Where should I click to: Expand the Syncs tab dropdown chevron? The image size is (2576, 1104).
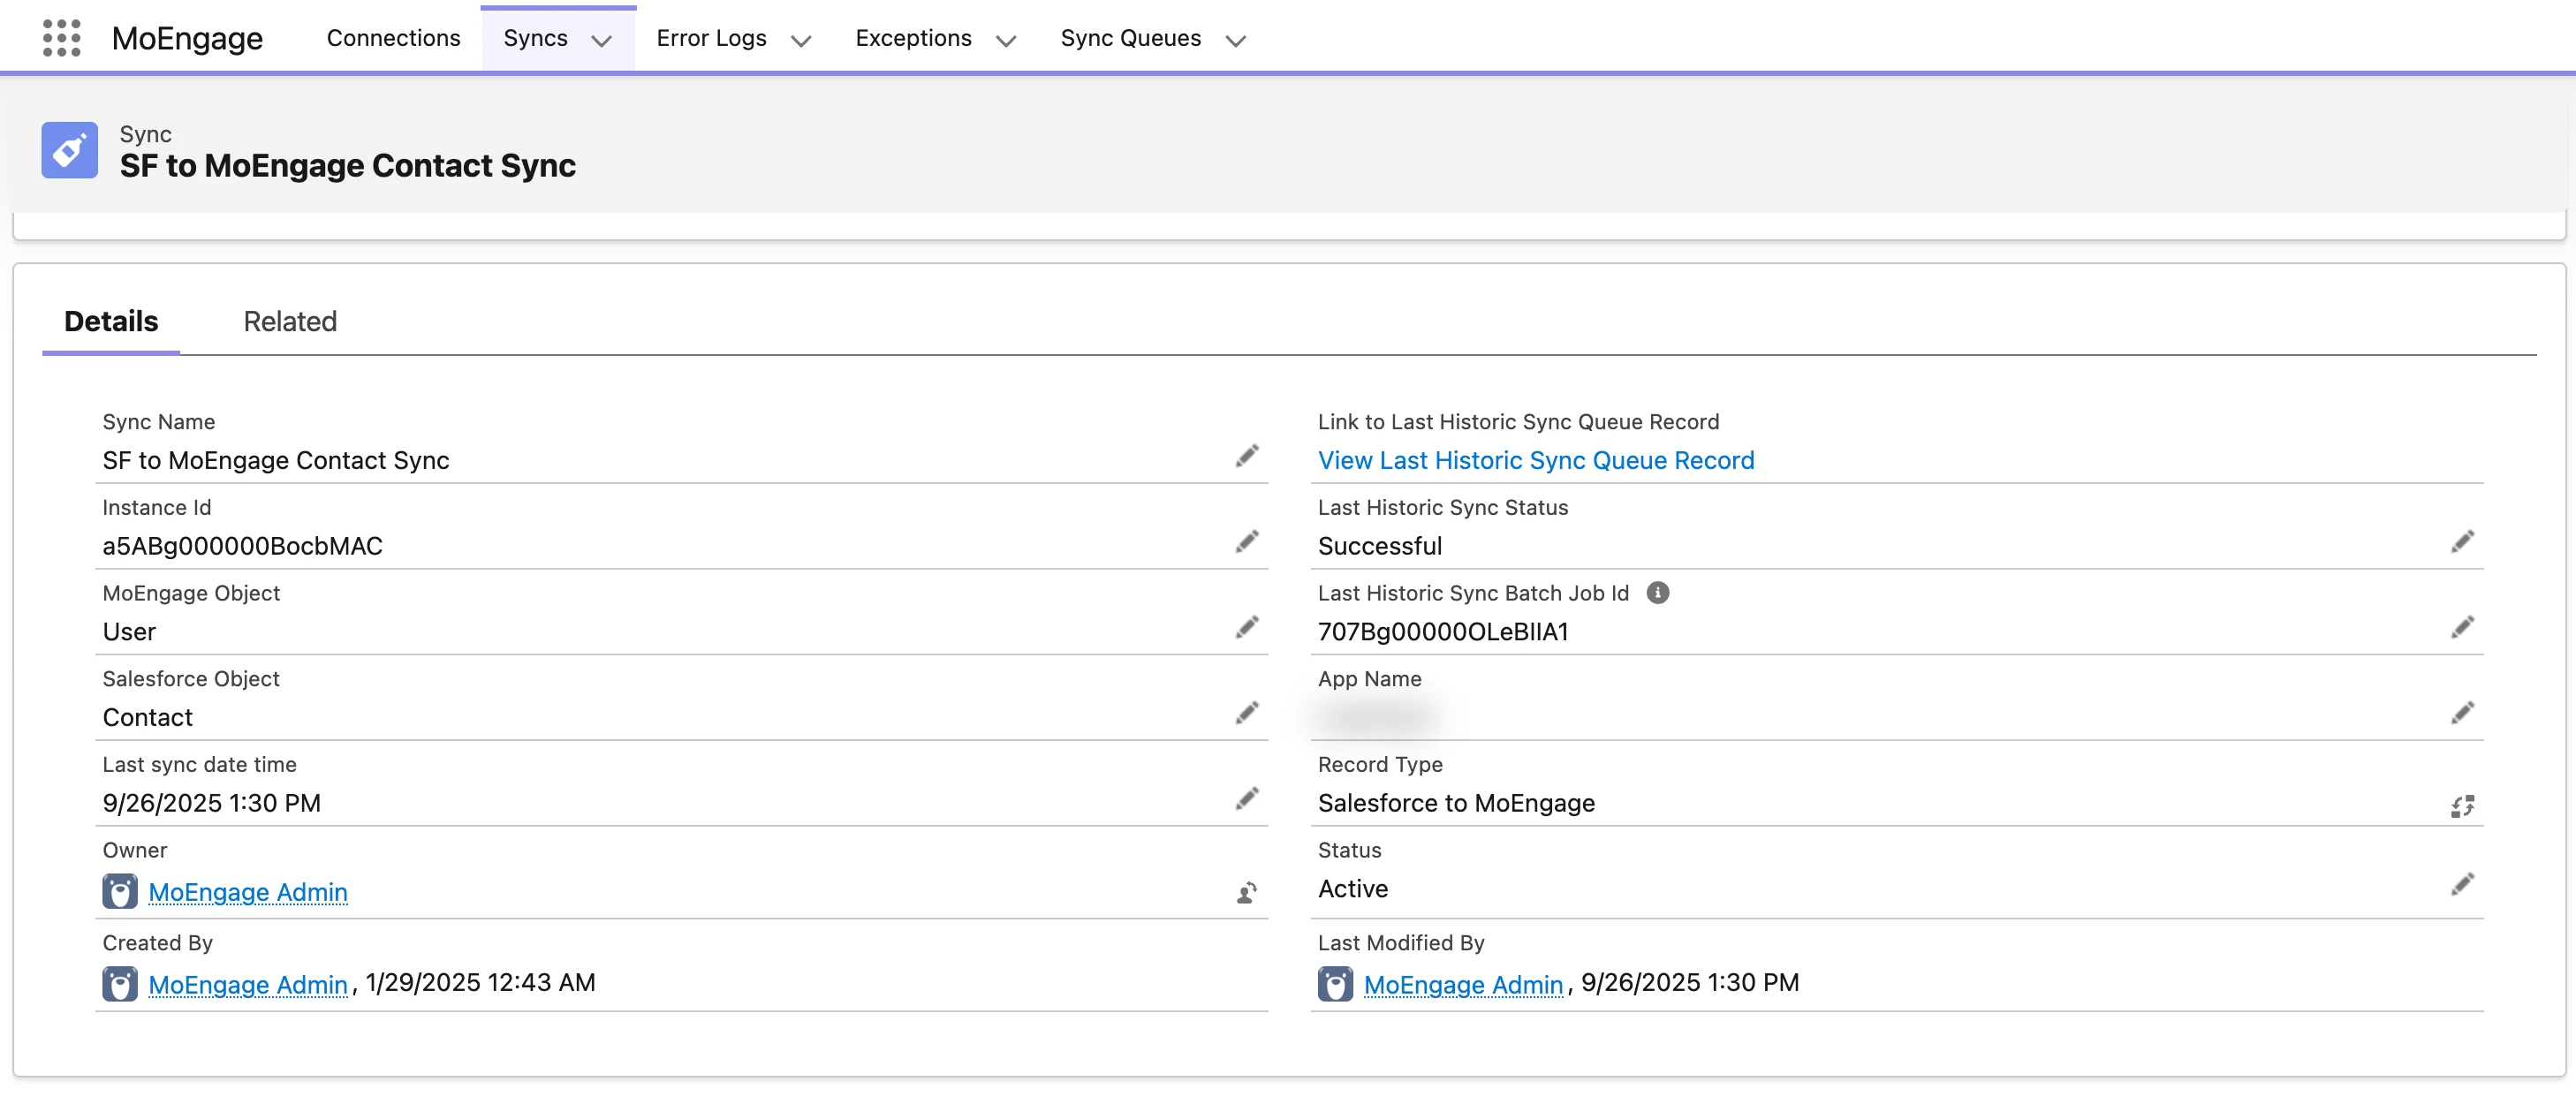tap(601, 40)
